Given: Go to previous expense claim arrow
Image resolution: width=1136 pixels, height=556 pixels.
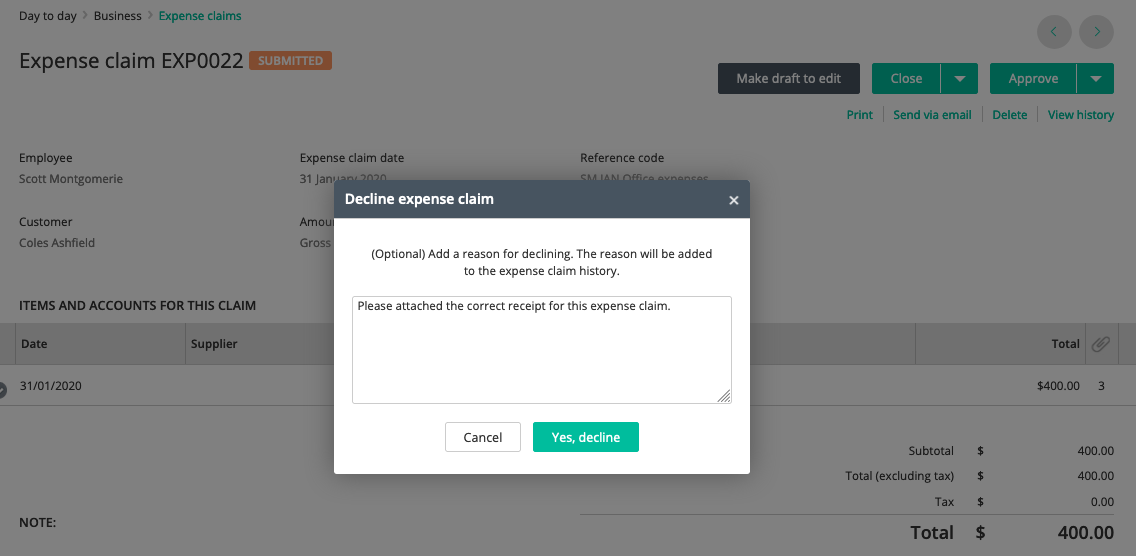Looking at the screenshot, I should point(1054,31).
